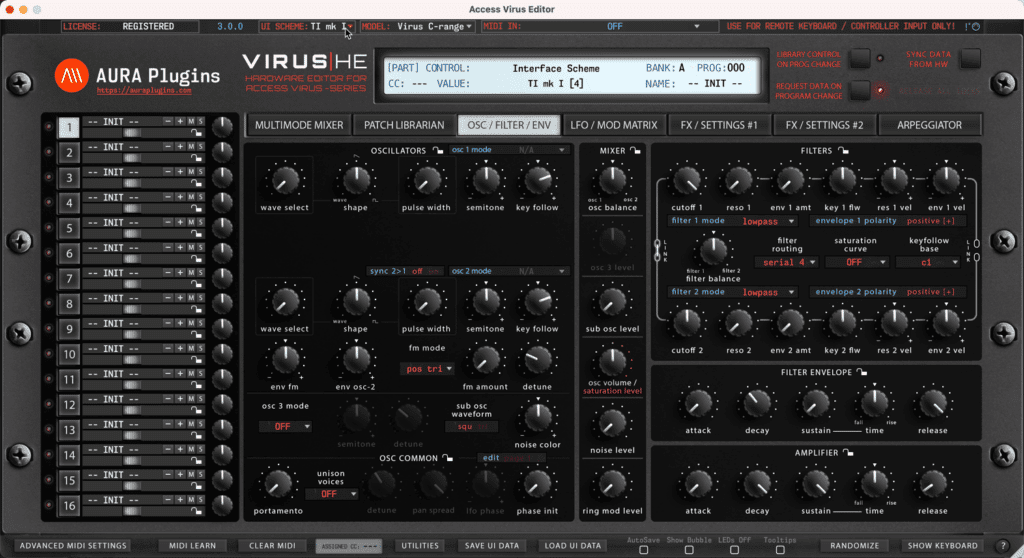Click the plus icon on part 3 row
This screenshot has height=558, width=1024.
180,172
